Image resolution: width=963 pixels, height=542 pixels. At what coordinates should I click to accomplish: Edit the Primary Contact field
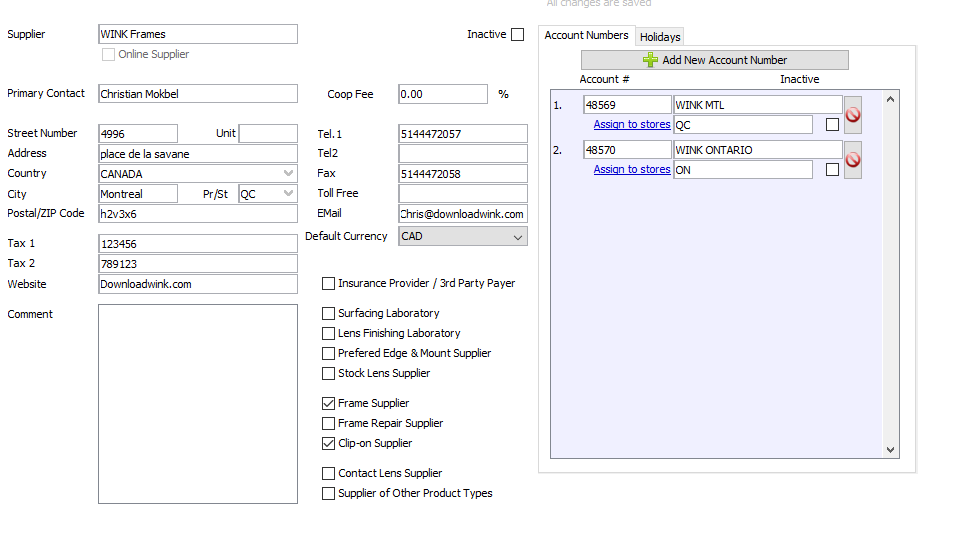coord(198,94)
